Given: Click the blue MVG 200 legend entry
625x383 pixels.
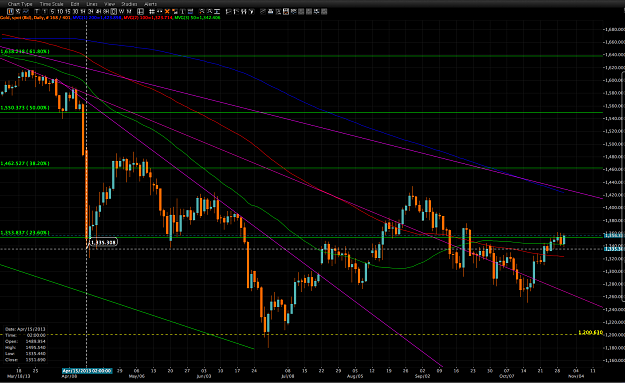Looking at the screenshot, I should coord(97,18).
